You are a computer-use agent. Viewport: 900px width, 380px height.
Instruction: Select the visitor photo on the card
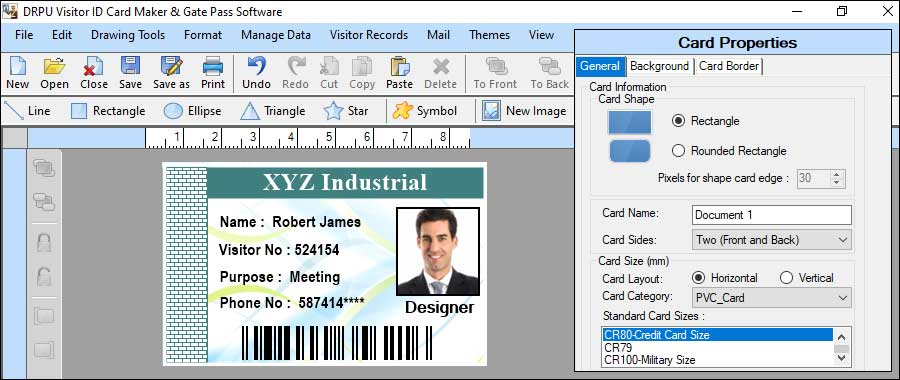pyautogui.click(x=438, y=251)
